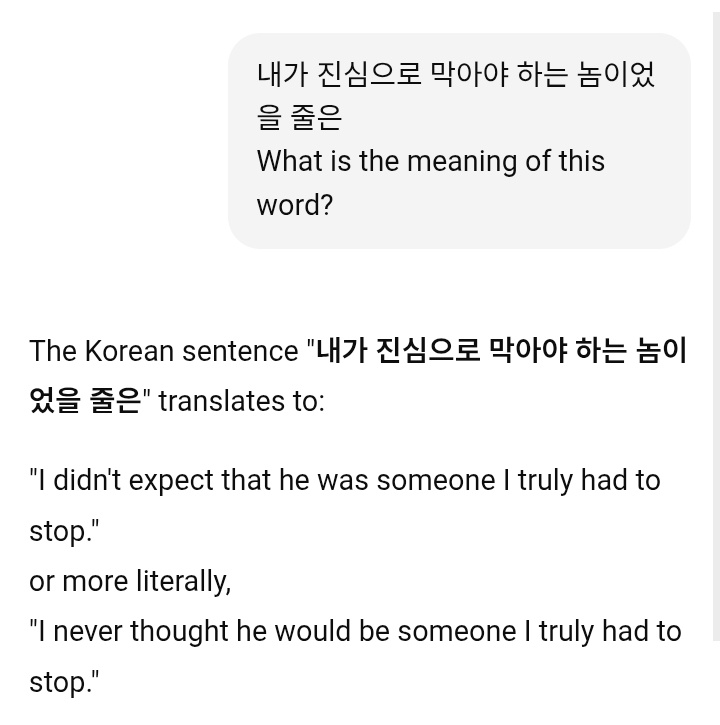
Task: Click the phrase 'translates to:'
Action: pos(241,401)
